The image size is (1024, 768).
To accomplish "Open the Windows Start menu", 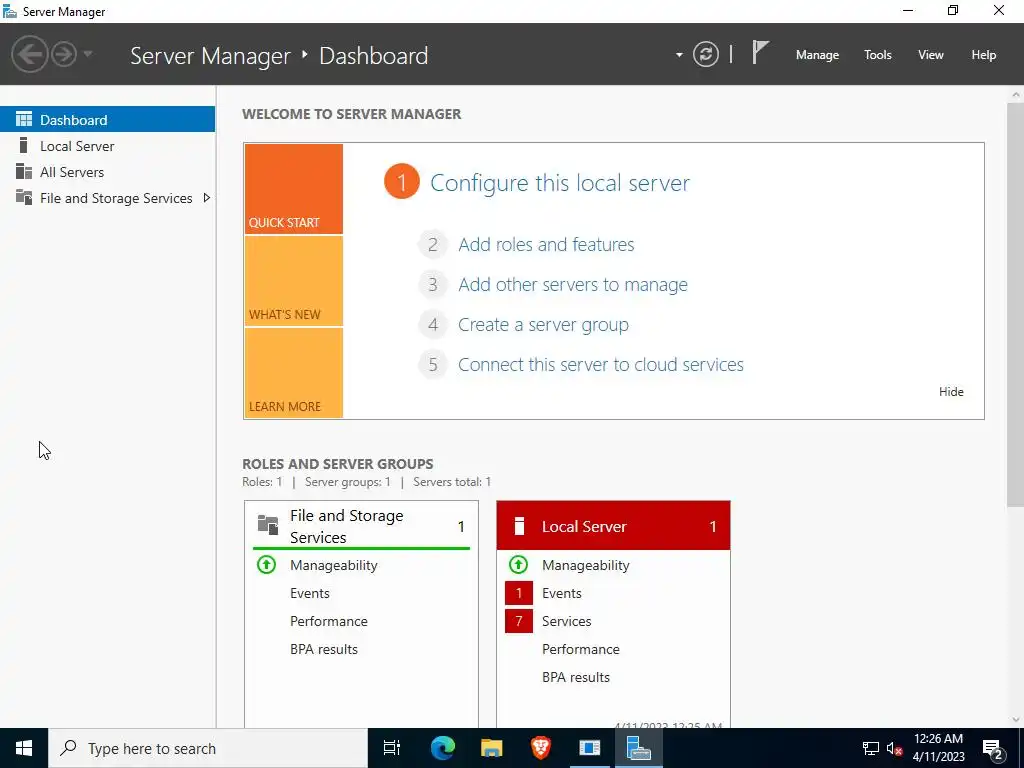I will [24, 748].
